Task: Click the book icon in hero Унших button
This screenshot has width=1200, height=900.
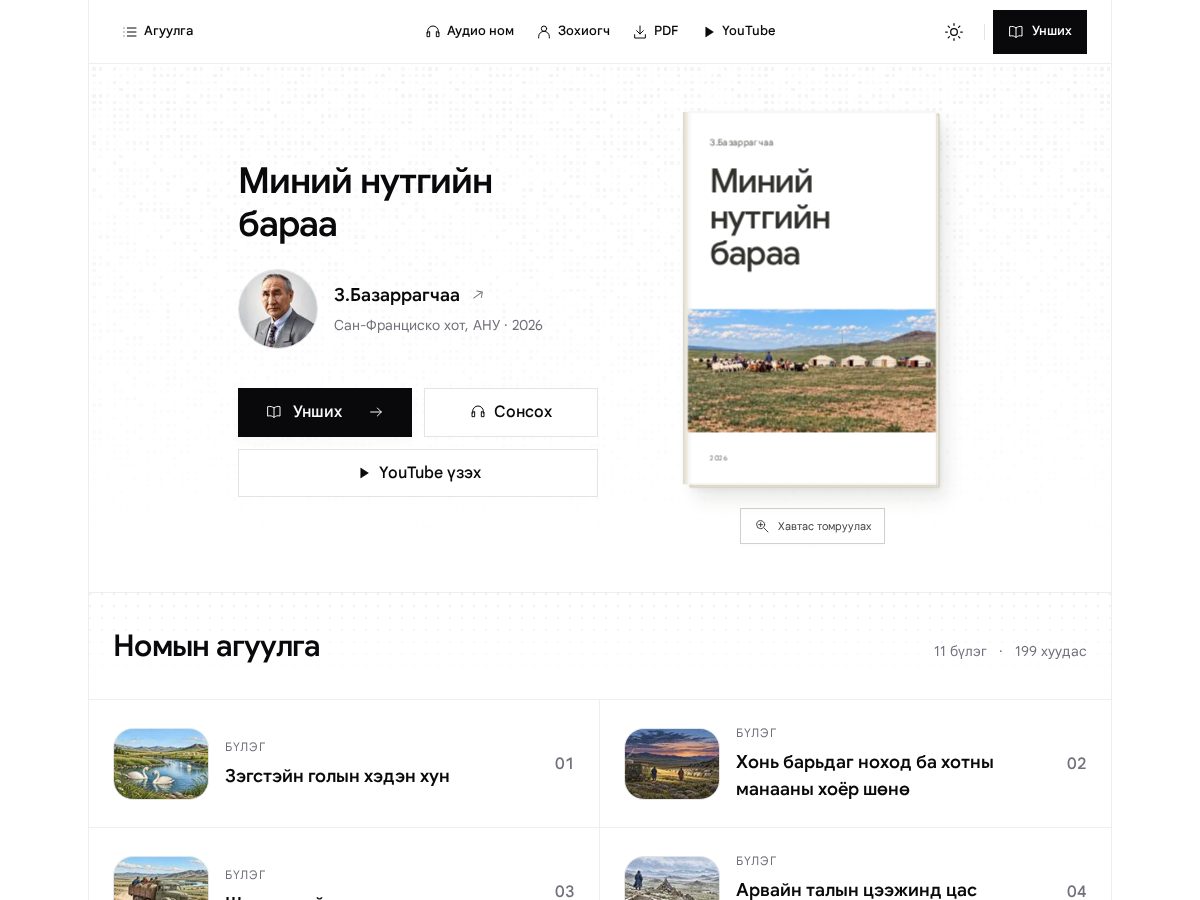Action: point(274,412)
